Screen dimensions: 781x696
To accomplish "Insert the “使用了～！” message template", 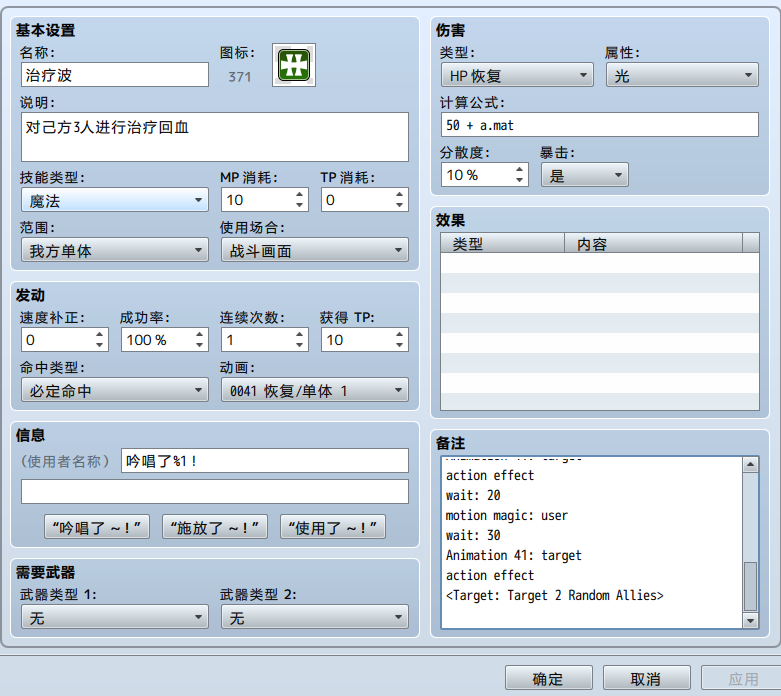I will pos(333,527).
